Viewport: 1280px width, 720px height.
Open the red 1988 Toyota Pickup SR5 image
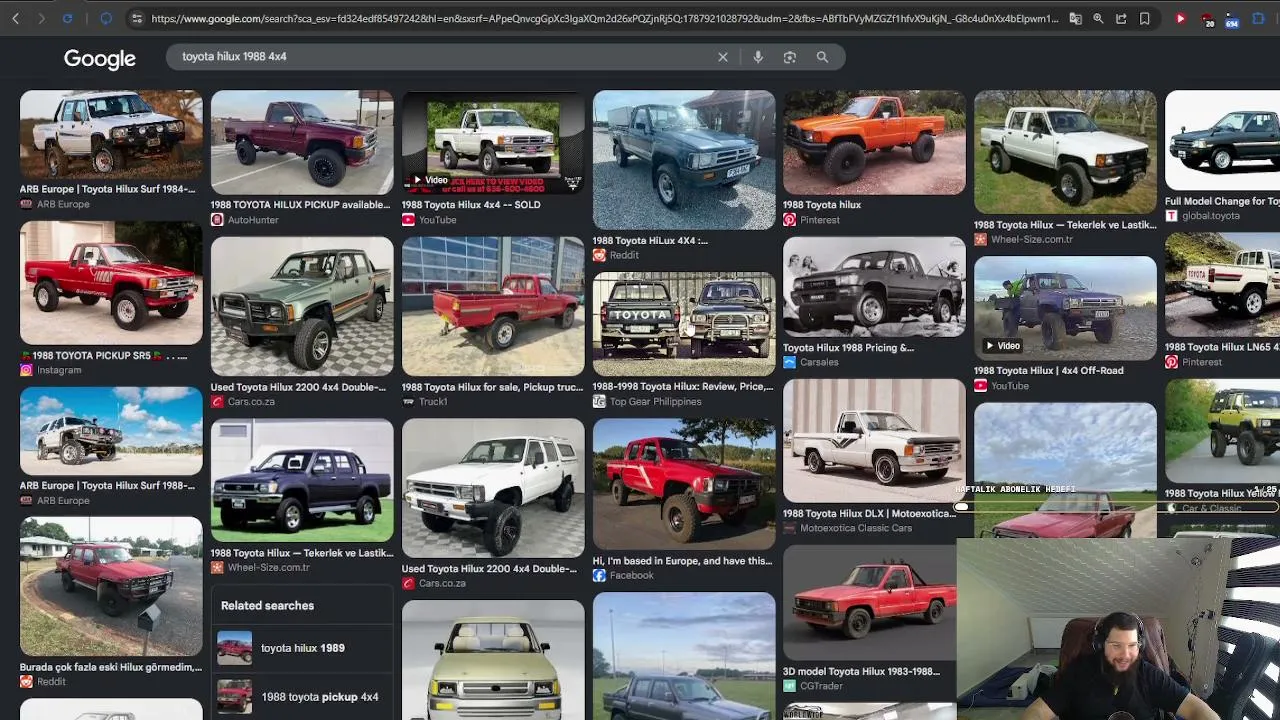[x=111, y=283]
